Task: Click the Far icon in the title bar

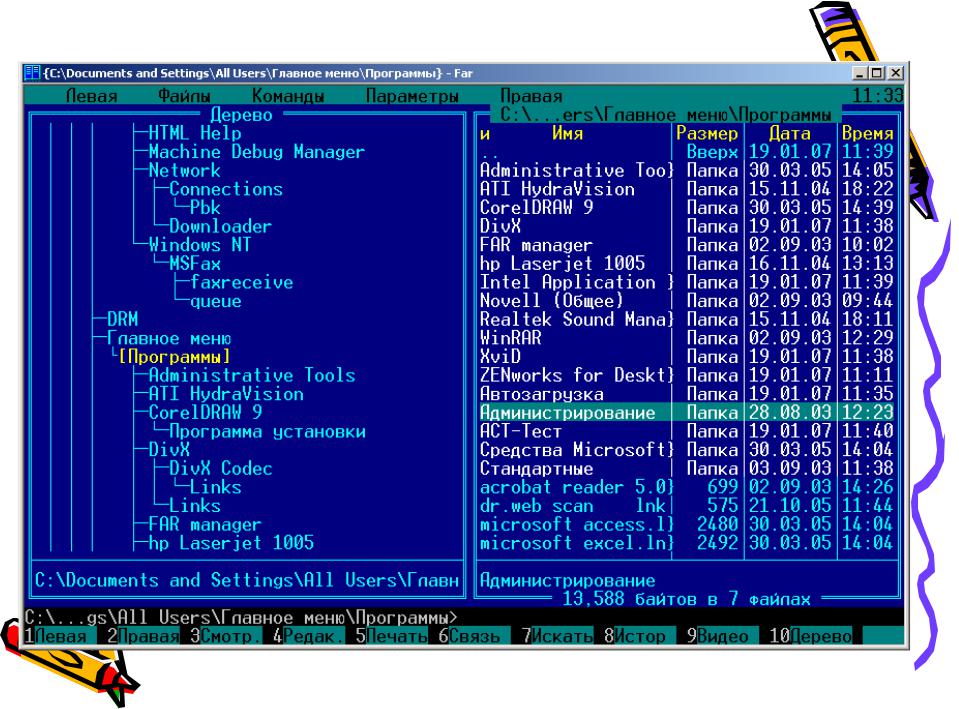Action: coord(32,73)
